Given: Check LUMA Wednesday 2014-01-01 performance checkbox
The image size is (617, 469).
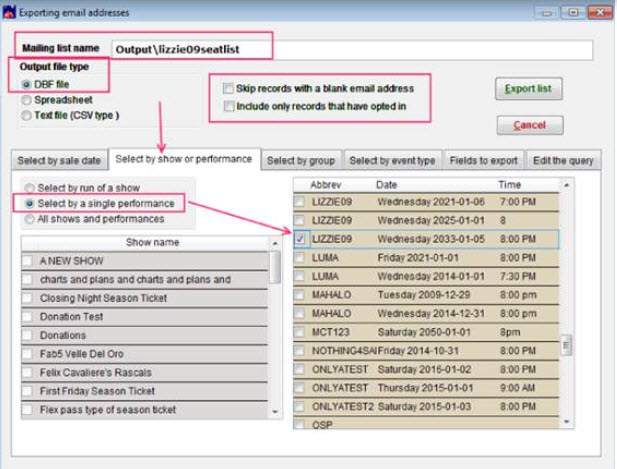Looking at the screenshot, I should 300,277.
